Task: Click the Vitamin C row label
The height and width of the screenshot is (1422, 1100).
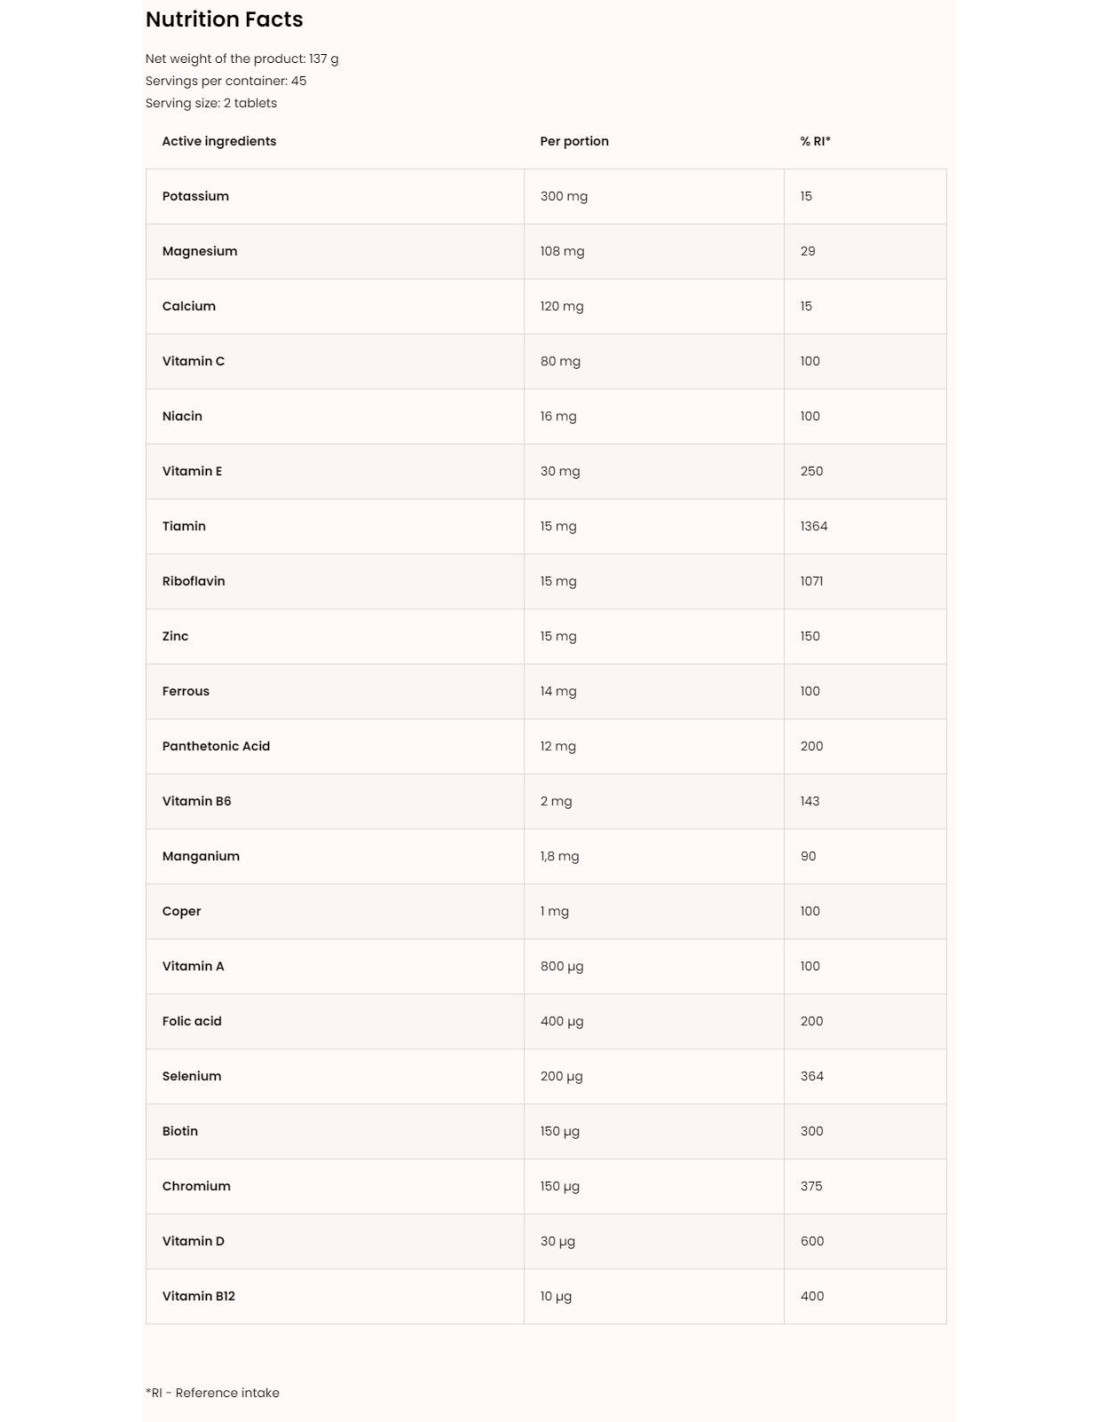Action: point(193,361)
